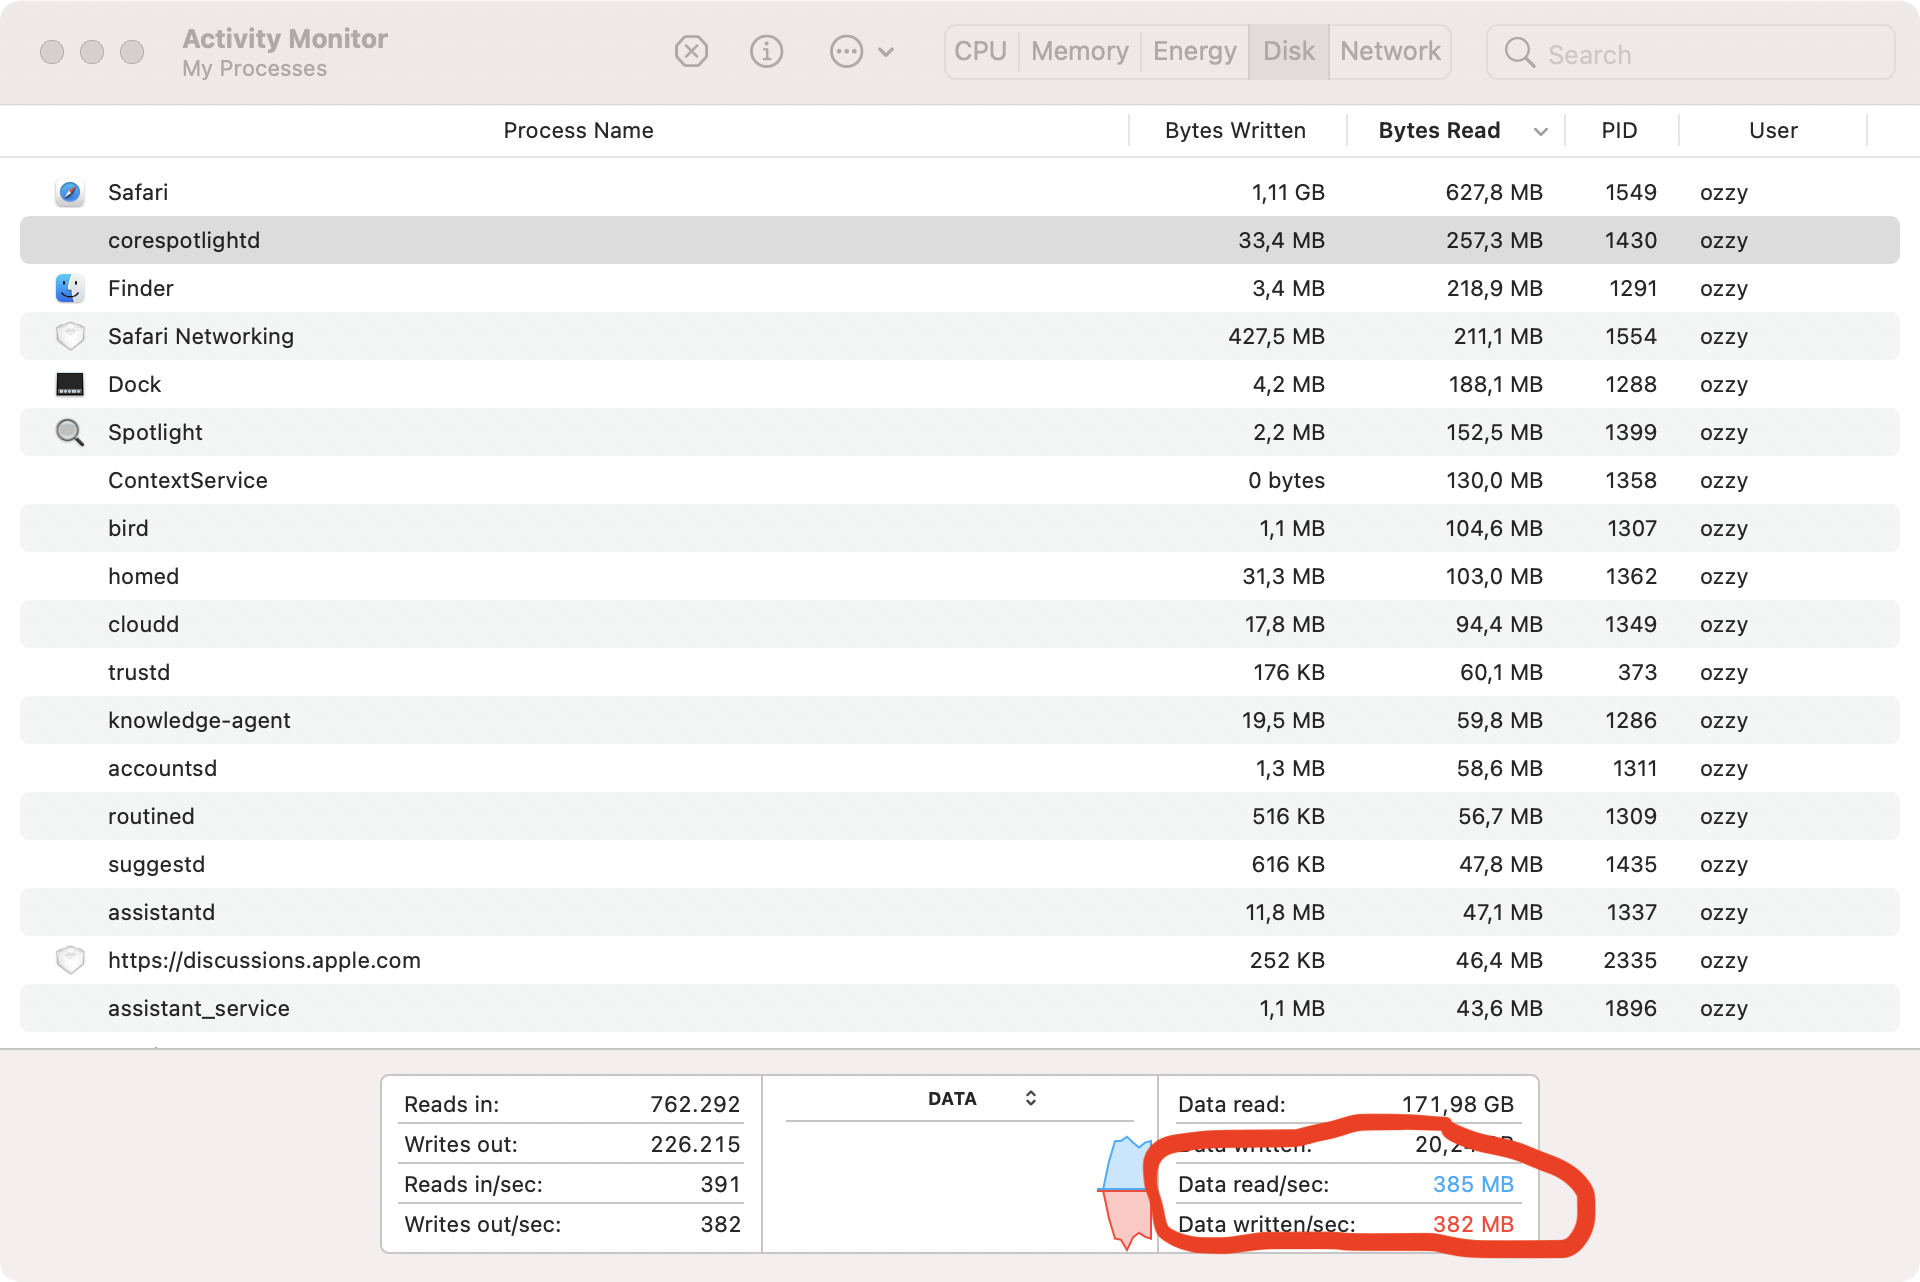Click the Safari browser icon in the process list
Screen dimensions: 1920x1282
pos(69,192)
